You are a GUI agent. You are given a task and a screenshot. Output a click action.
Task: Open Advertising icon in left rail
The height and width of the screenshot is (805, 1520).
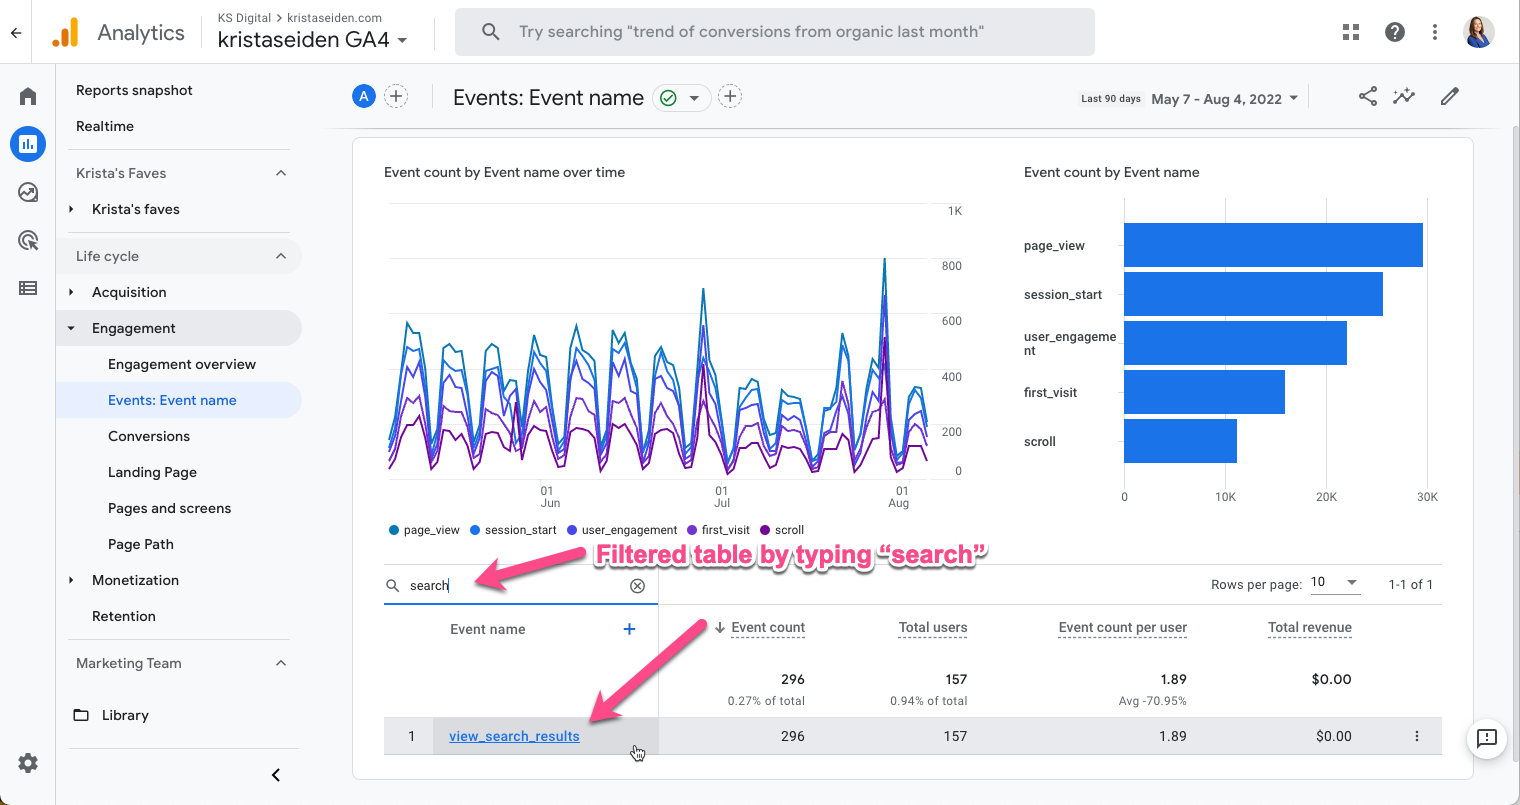(28, 240)
